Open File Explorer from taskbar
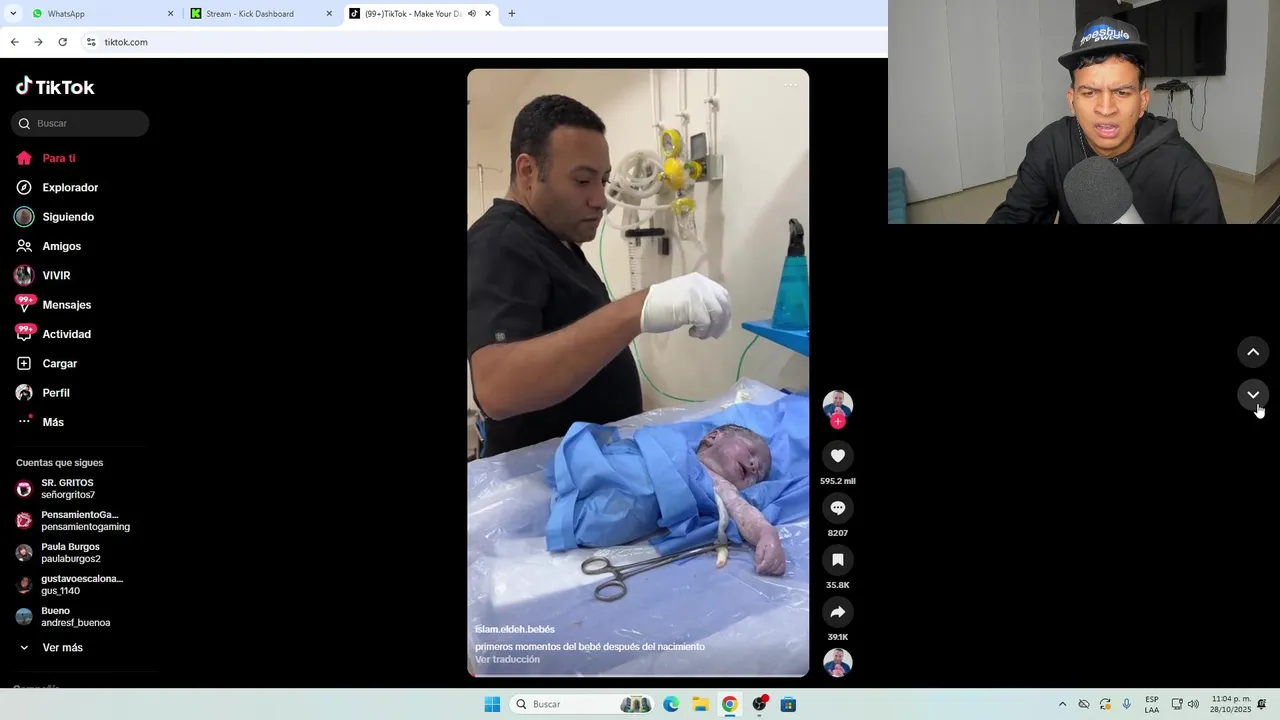The width and height of the screenshot is (1280, 720). pos(700,704)
